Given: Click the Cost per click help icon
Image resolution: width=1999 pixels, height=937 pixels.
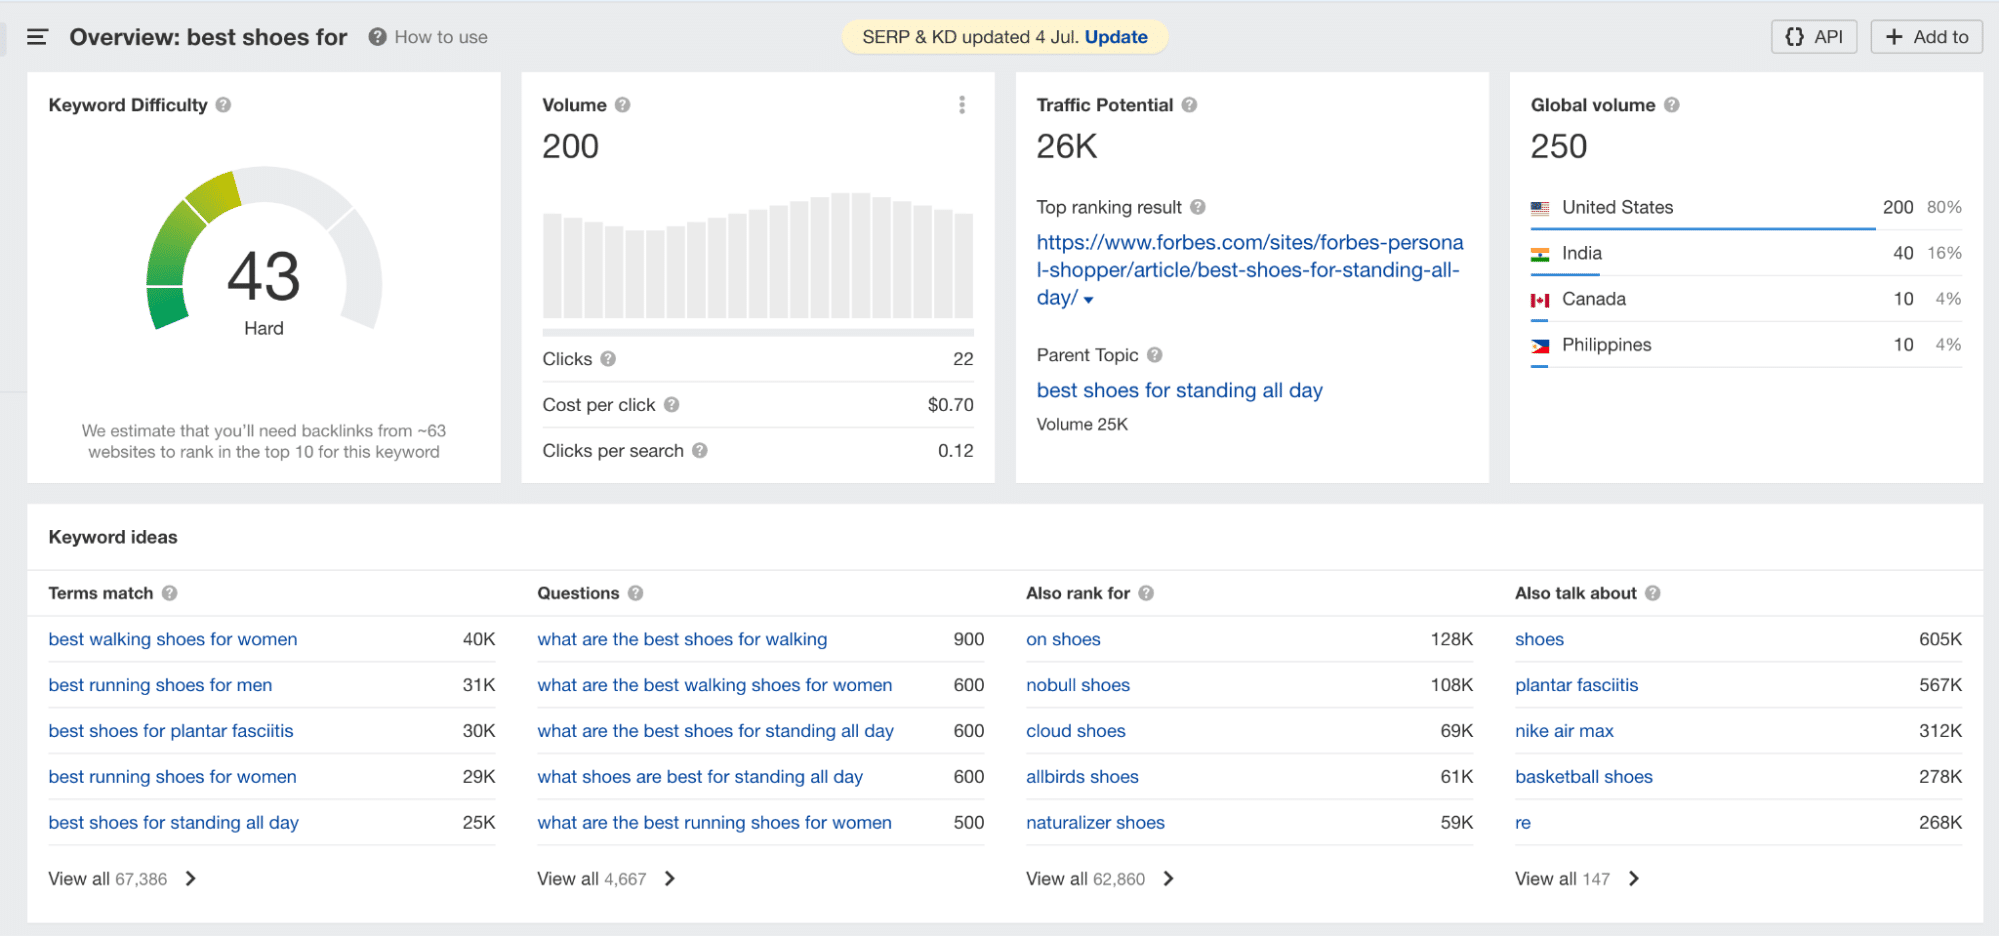Looking at the screenshot, I should [x=672, y=404].
